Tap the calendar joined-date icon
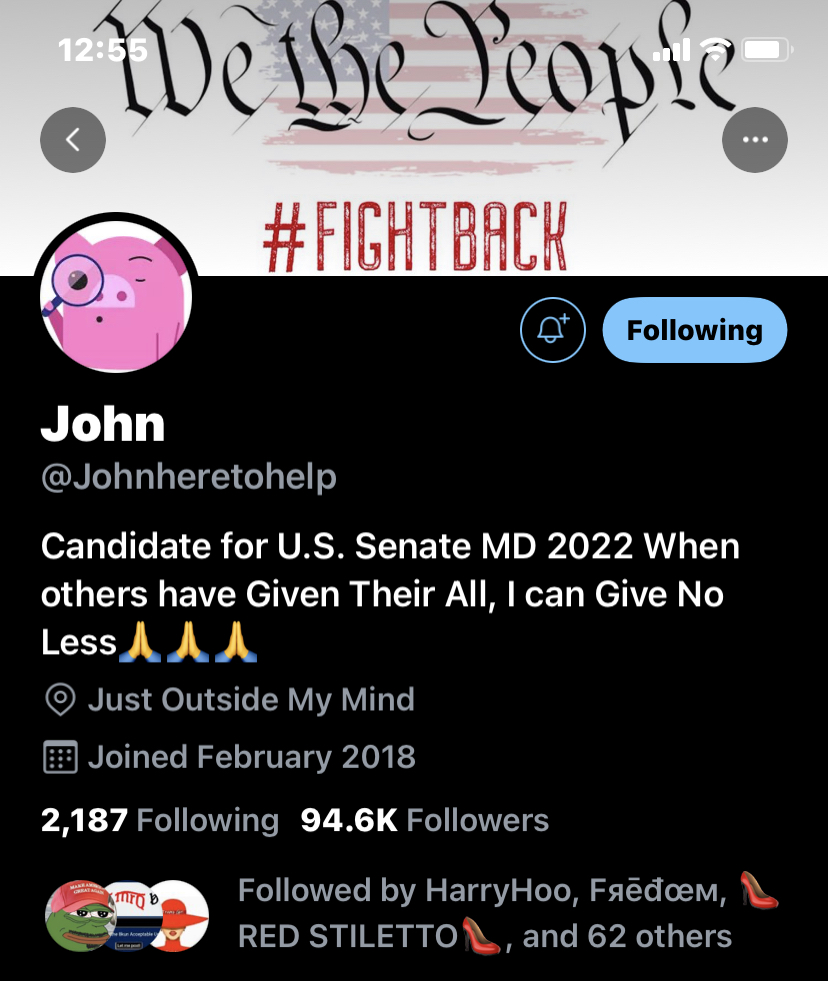 (61, 757)
